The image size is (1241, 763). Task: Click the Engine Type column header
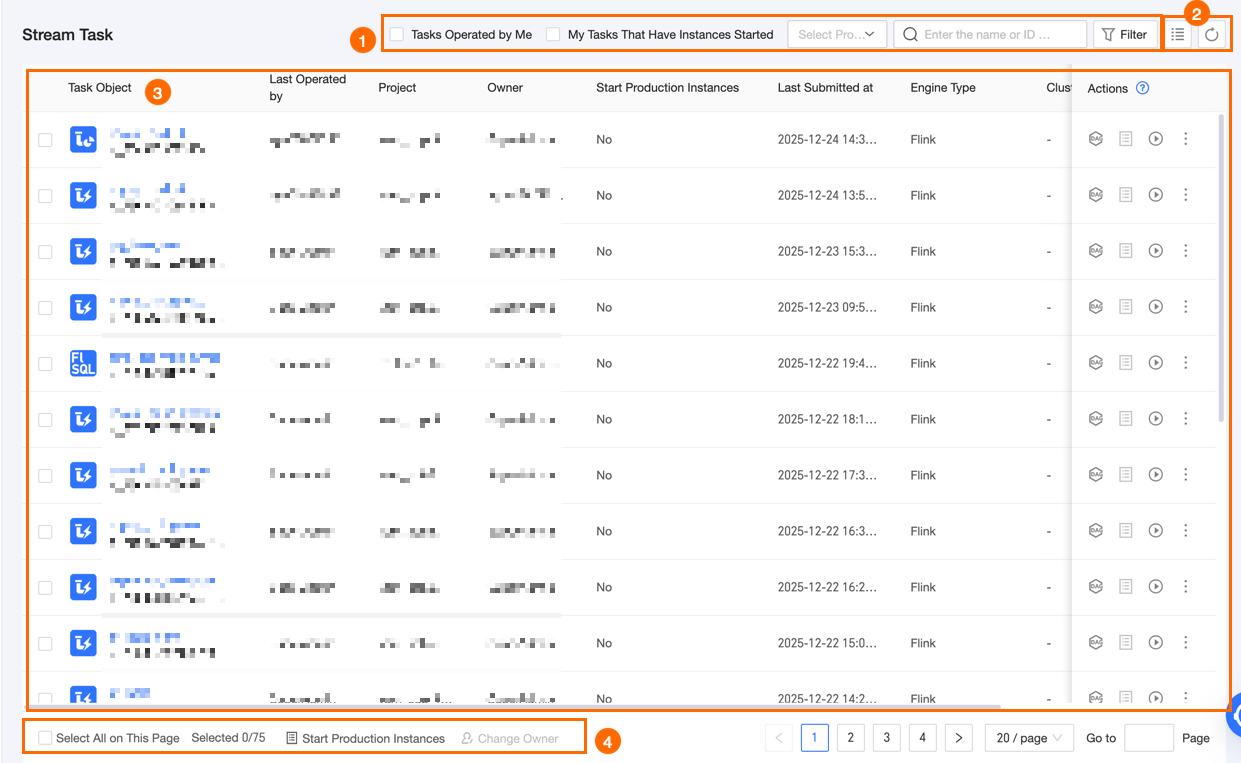point(943,88)
